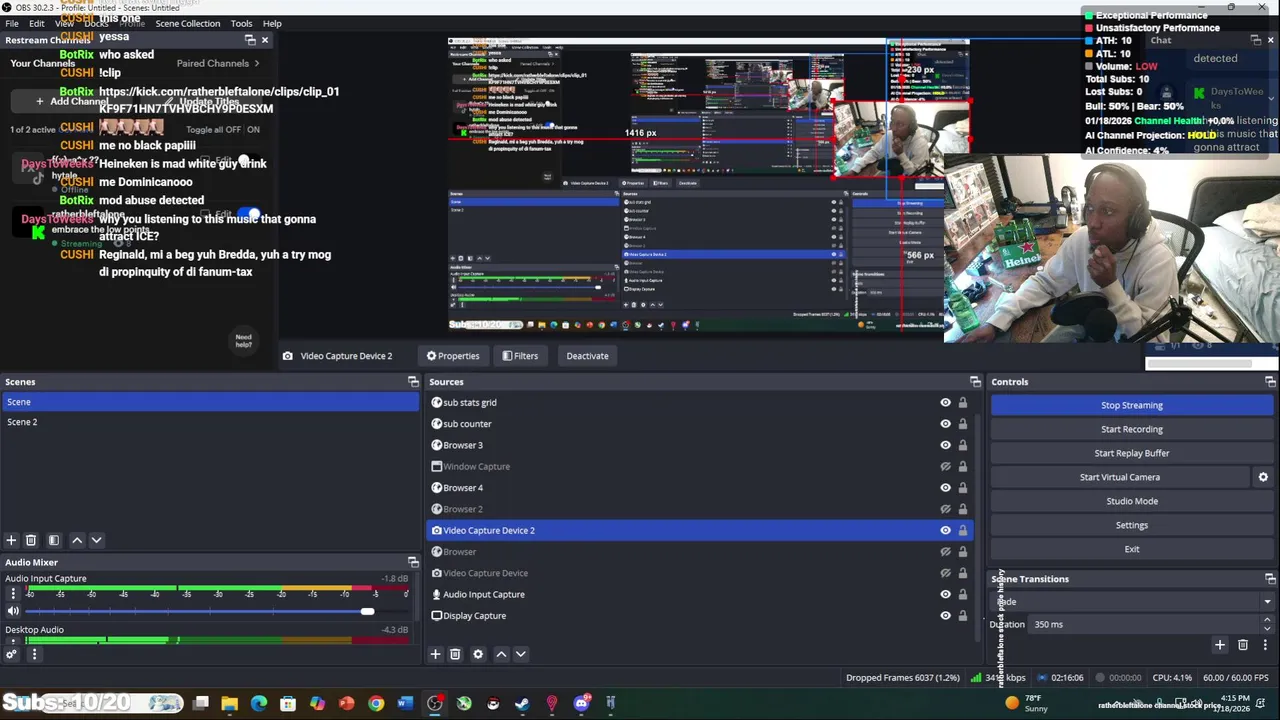Remove selected source trash icon

point(455,654)
